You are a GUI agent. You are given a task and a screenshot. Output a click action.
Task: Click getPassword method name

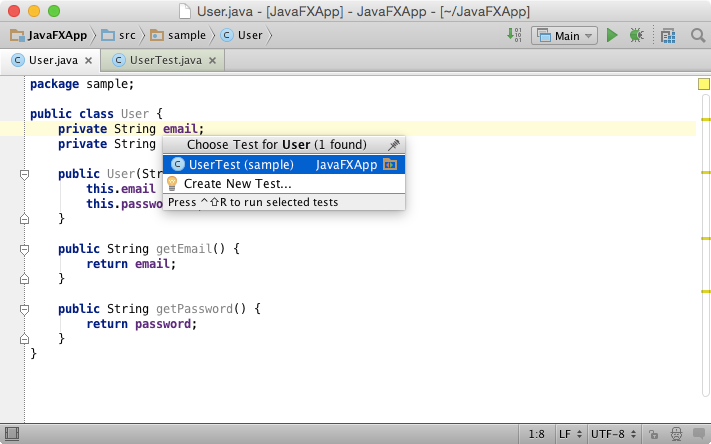195,309
